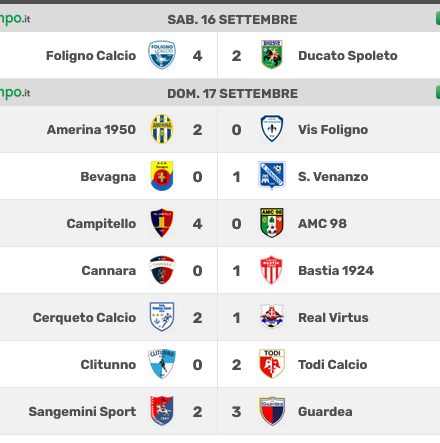
Task: Click the DOM. 17 SETTEMBRE date header
Action: (x=232, y=94)
